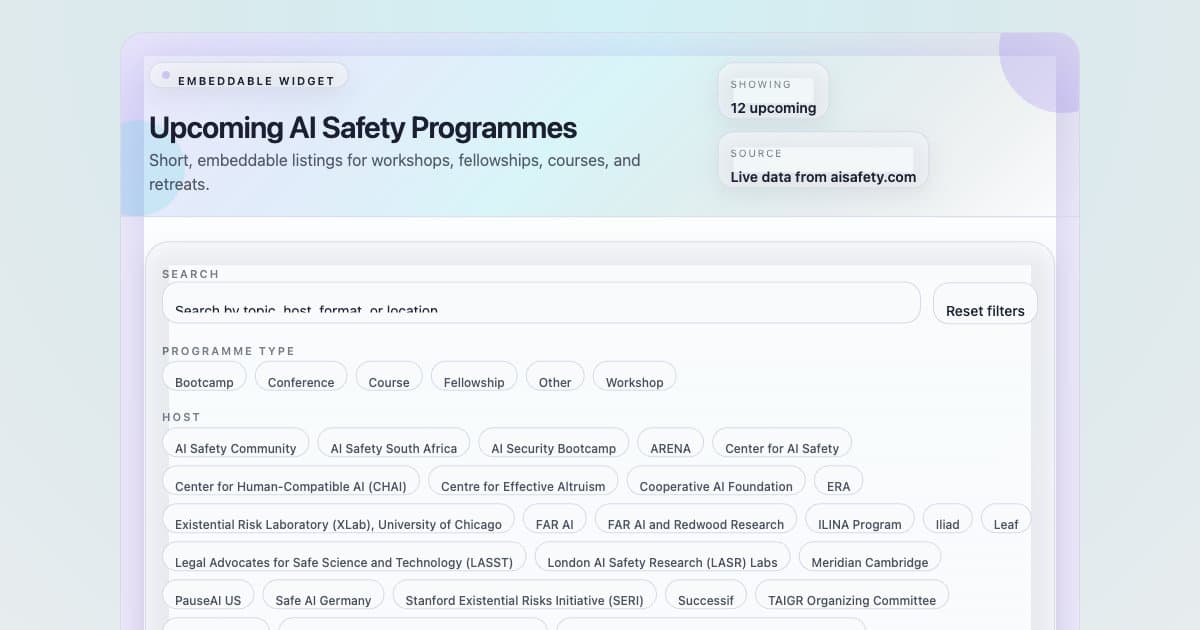Choose Cooperative AI Foundation host chip
Image resolution: width=1200 pixels, height=630 pixels.
(716, 481)
